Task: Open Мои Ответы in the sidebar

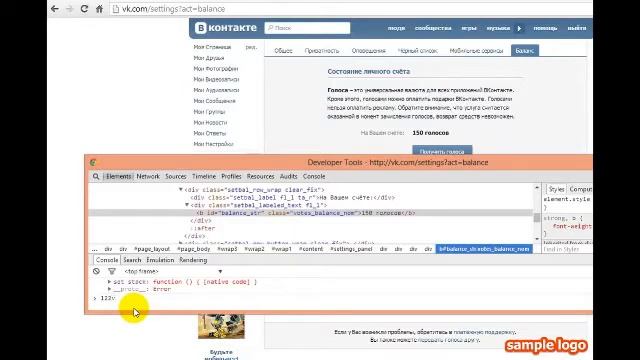Action: click(209, 133)
